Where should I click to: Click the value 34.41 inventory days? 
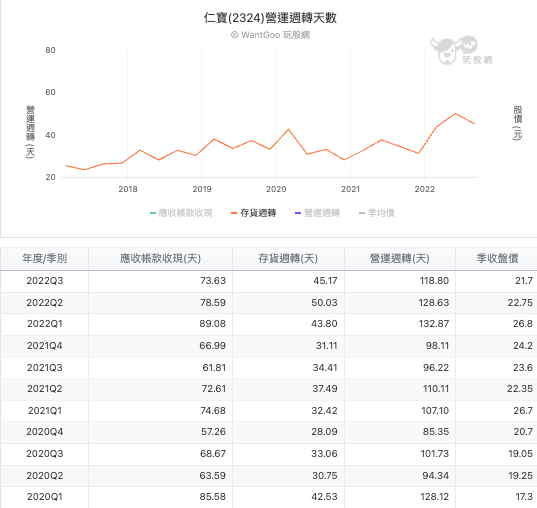[325, 368]
